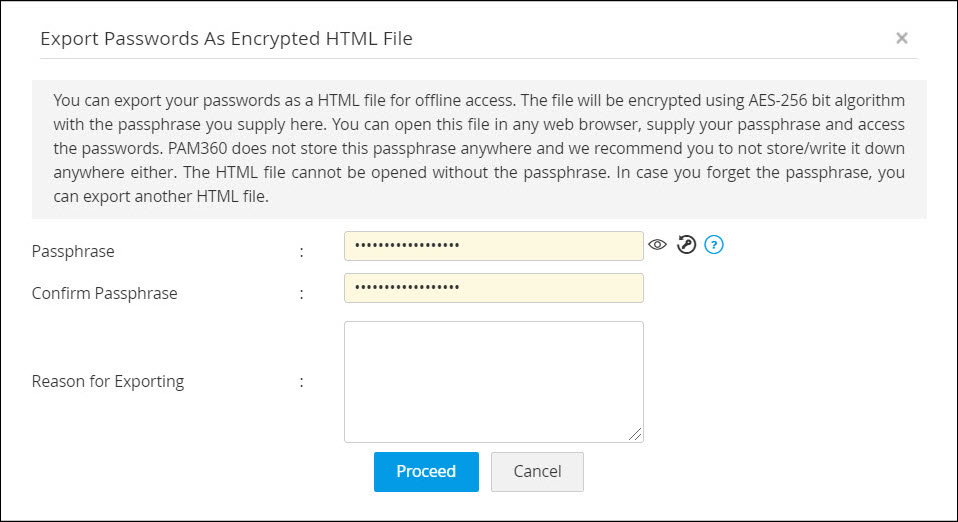
Task: Focus the Passphrase input field
Action: click(493, 246)
